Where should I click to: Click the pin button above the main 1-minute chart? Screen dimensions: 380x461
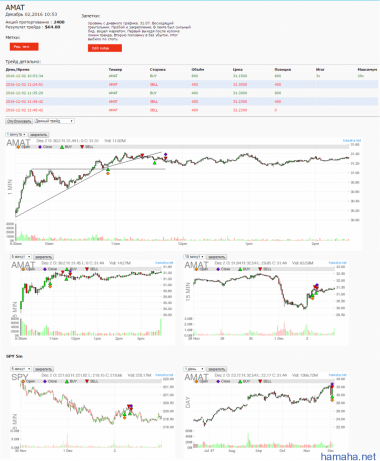[39, 135]
